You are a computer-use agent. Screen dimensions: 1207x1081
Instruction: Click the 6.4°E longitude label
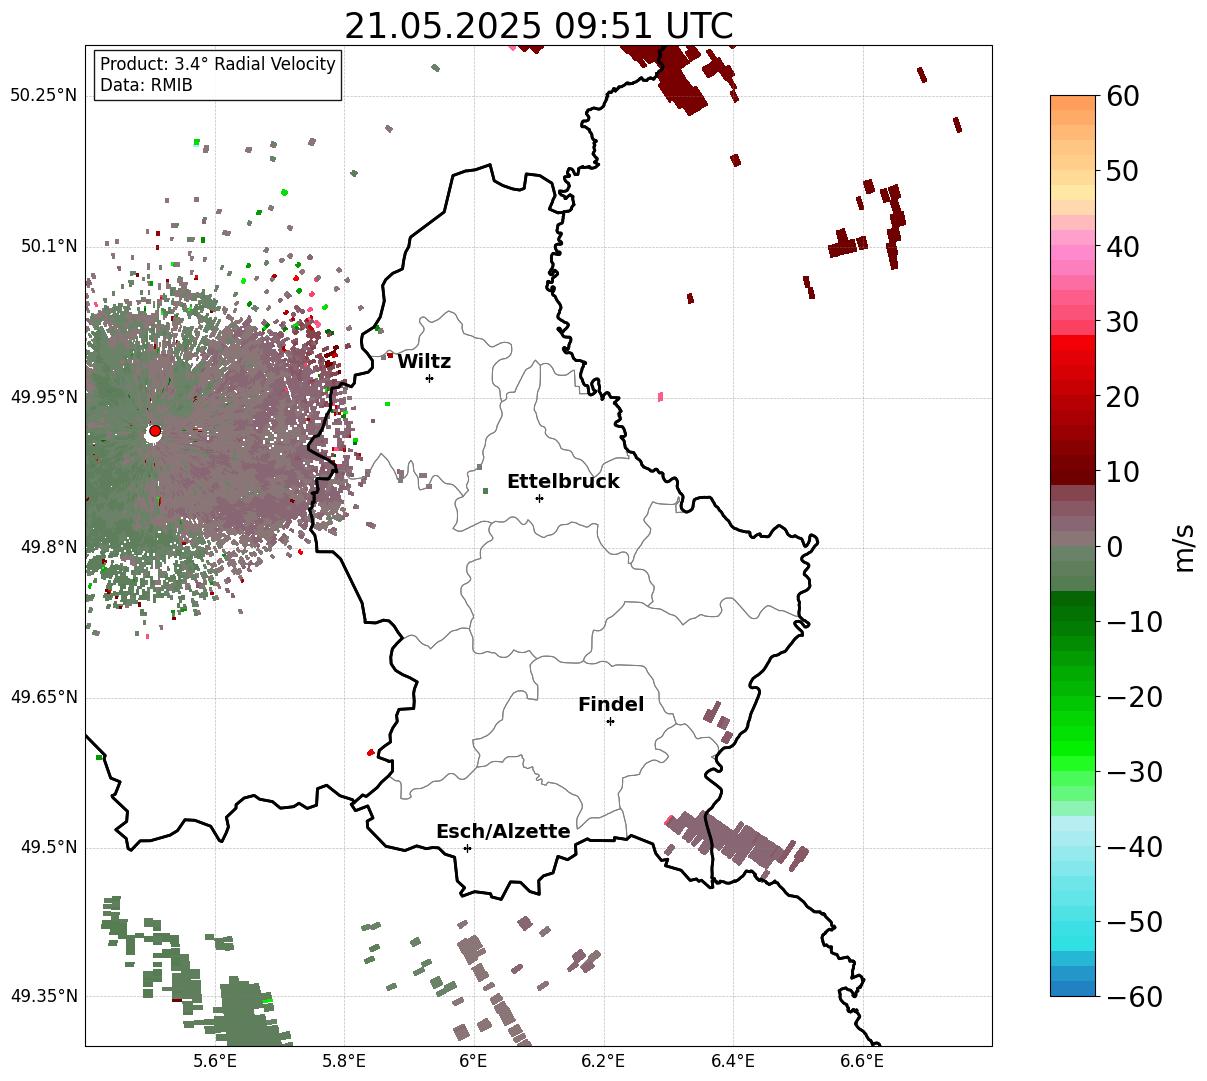point(733,1062)
